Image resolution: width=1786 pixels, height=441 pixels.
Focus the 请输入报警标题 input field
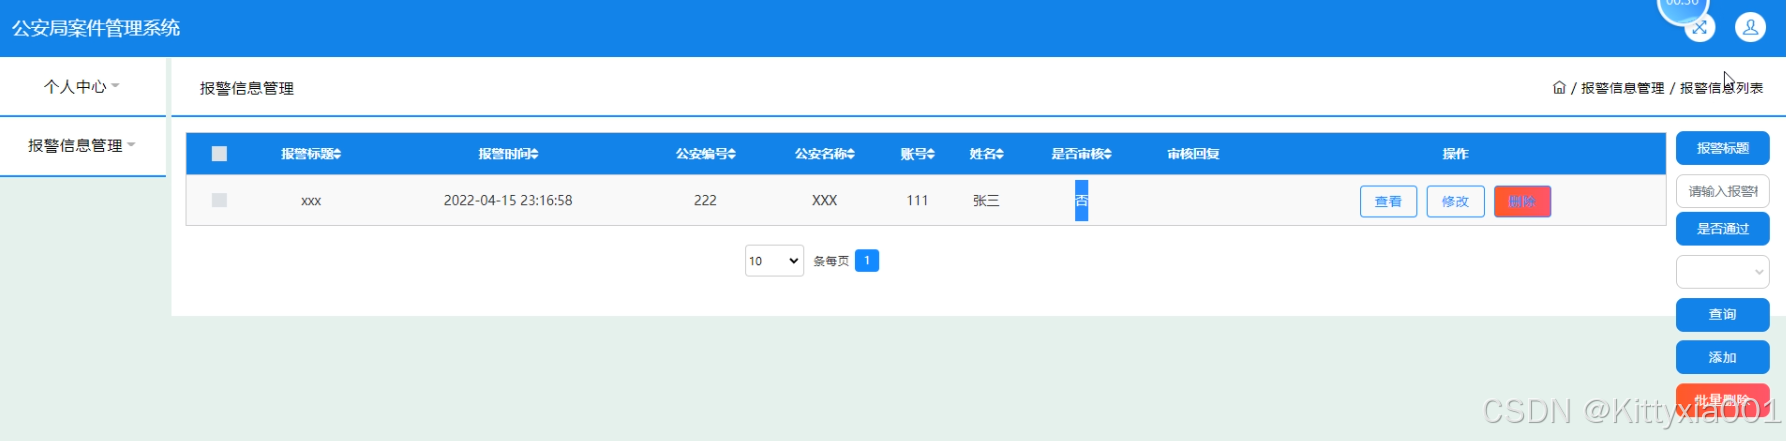point(1722,191)
